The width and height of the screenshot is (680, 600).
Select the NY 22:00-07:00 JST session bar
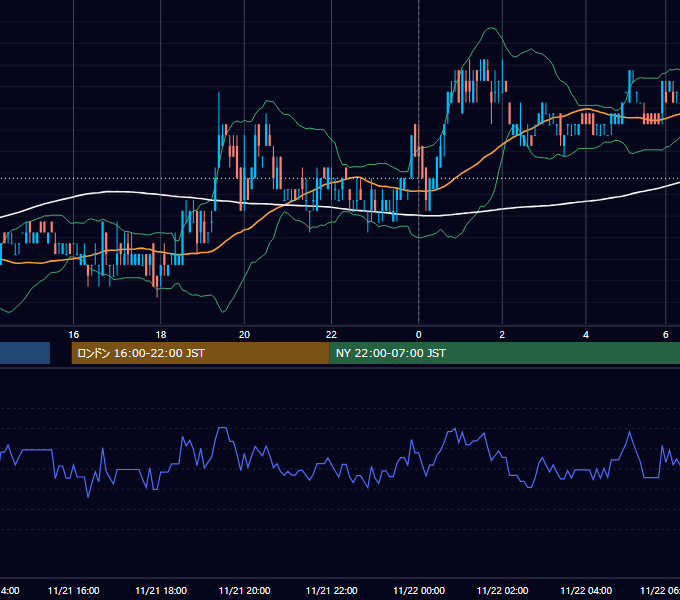pyautogui.click(x=505, y=353)
